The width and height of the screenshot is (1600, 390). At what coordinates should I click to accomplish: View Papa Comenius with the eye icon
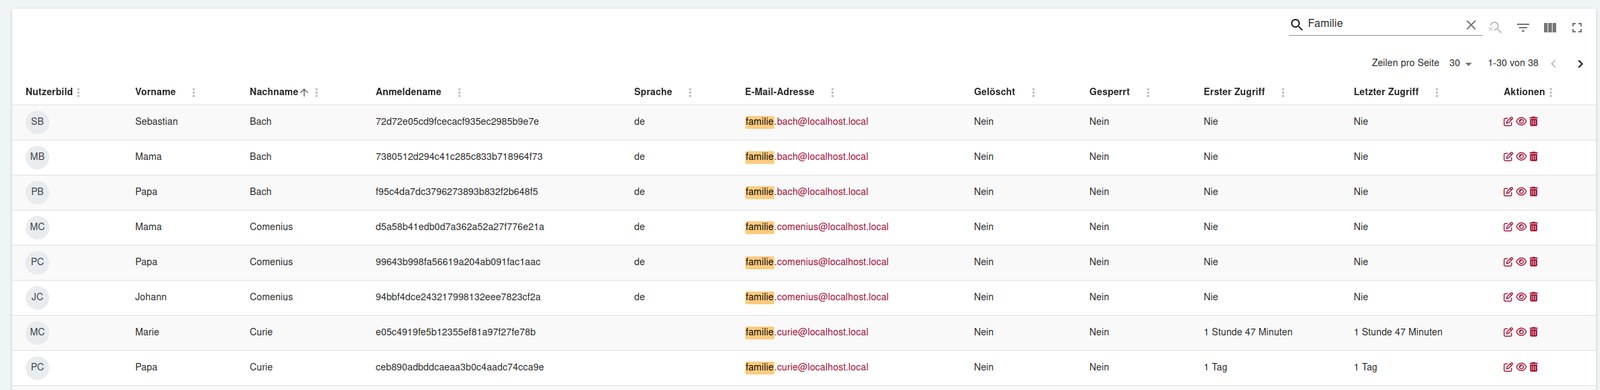point(1521,262)
